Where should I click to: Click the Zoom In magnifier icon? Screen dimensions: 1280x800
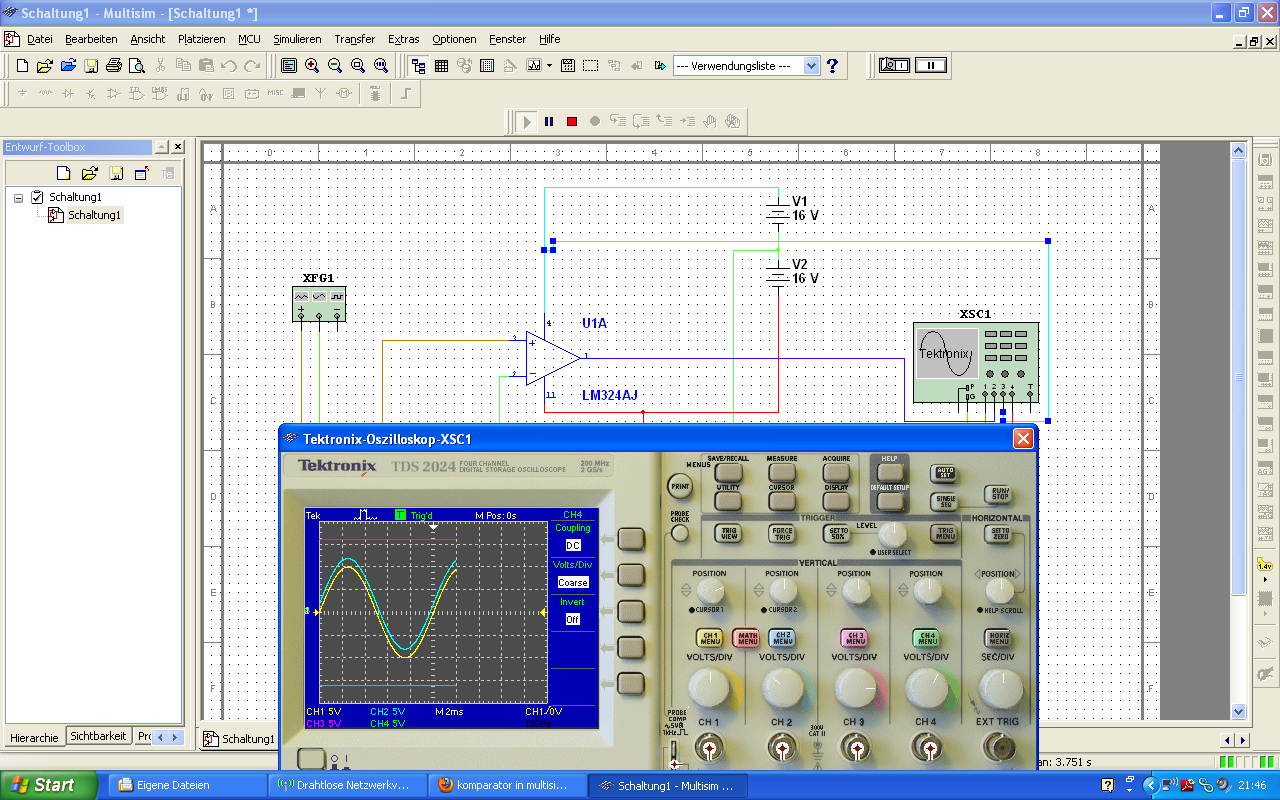[312, 66]
